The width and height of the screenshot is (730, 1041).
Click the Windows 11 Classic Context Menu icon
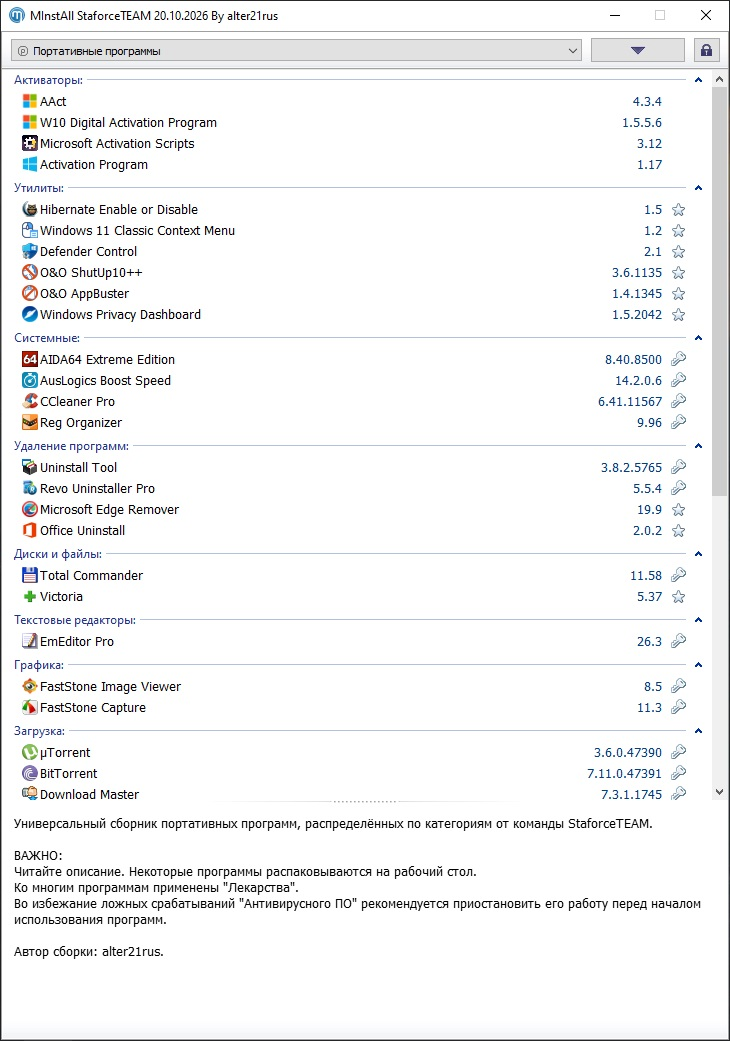pos(29,230)
